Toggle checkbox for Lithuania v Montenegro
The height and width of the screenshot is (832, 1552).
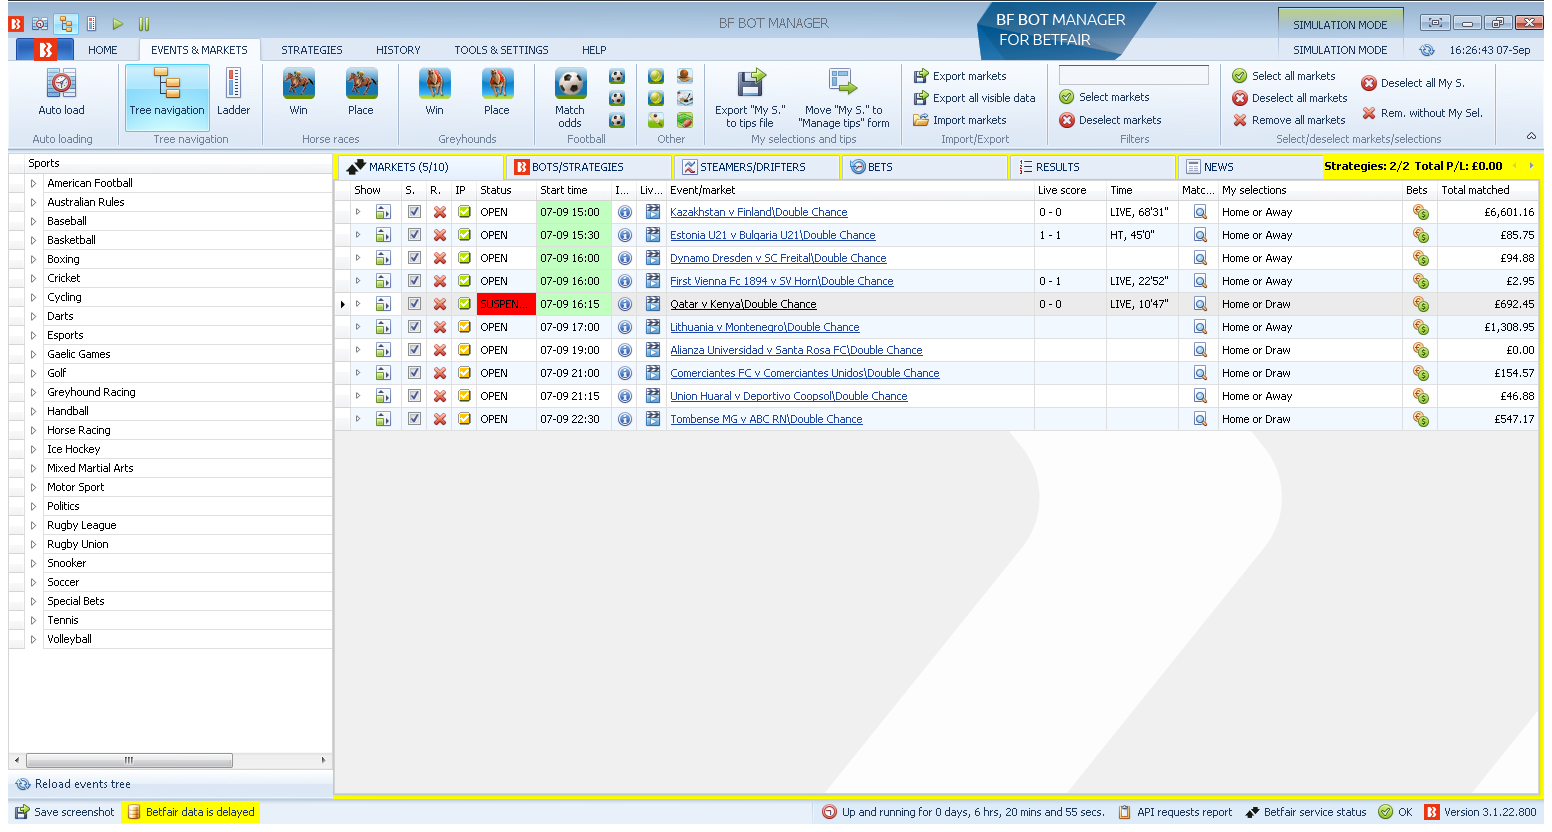tap(414, 327)
